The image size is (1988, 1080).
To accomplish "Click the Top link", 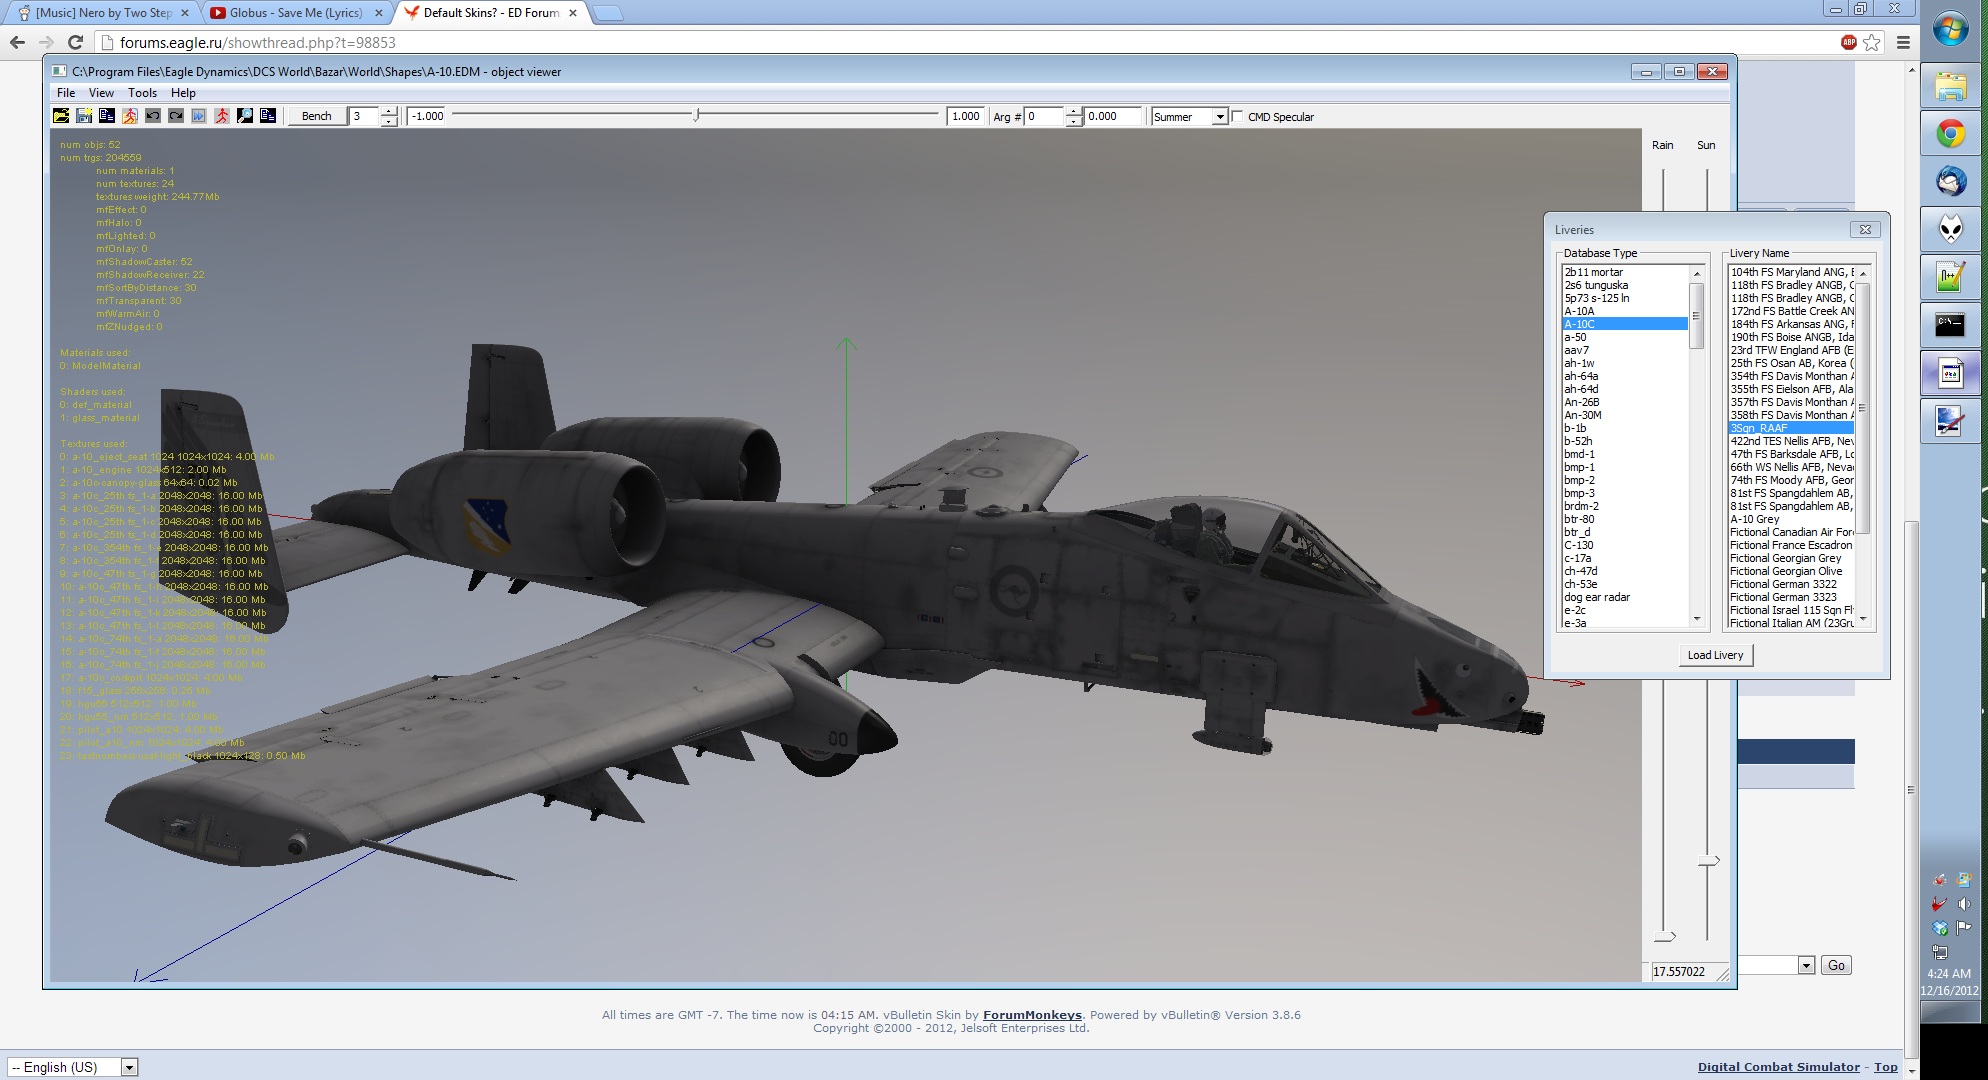I will coord(1885,1067).
